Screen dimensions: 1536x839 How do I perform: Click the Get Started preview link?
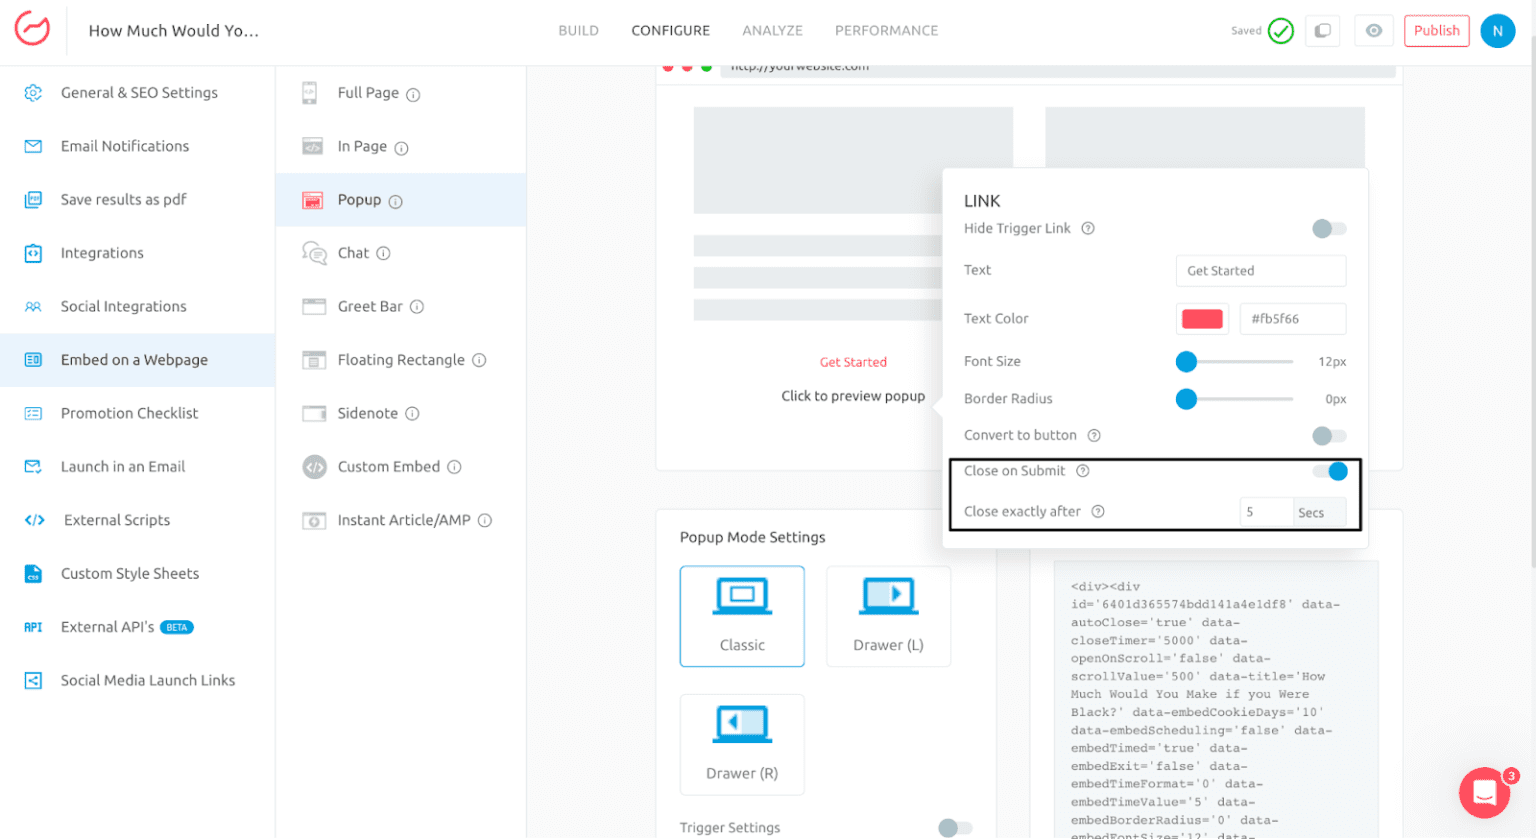point(853,362)
